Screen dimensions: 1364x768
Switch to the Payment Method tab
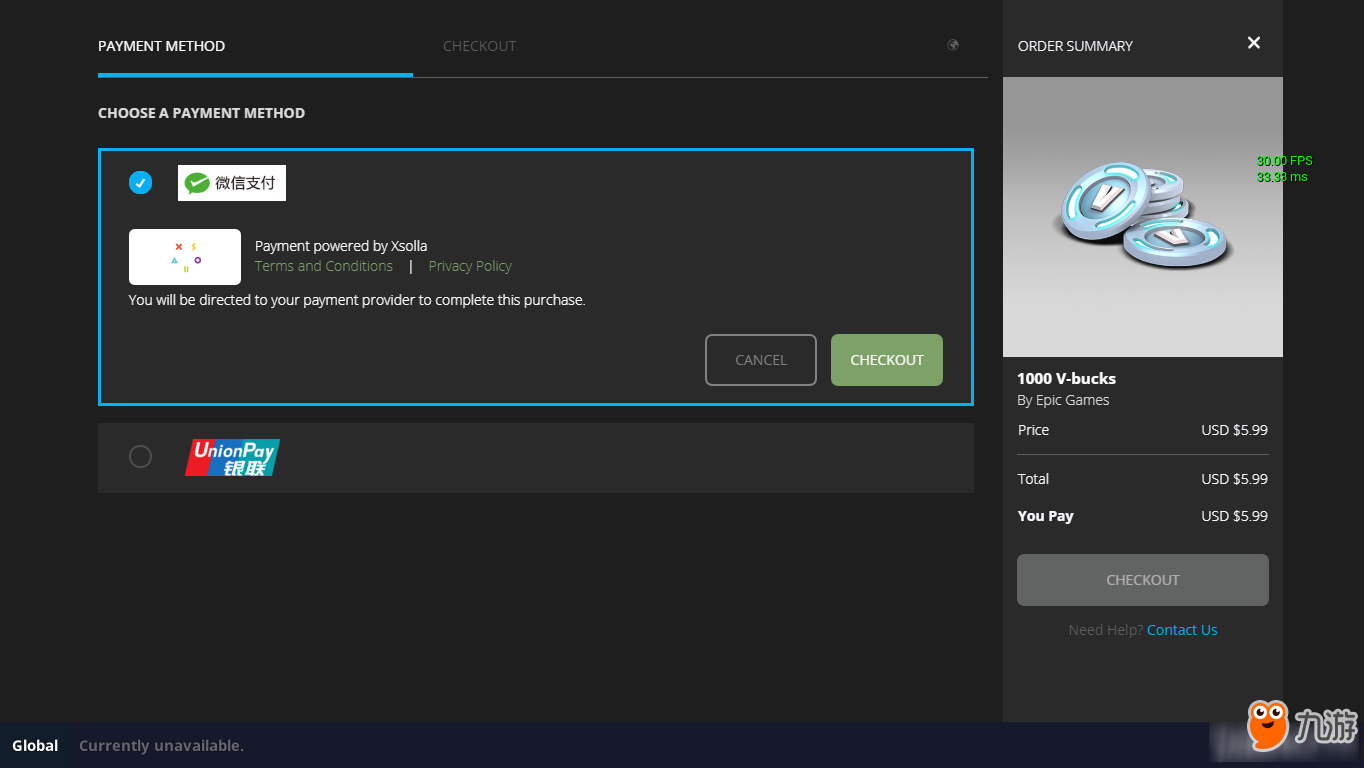161,46
